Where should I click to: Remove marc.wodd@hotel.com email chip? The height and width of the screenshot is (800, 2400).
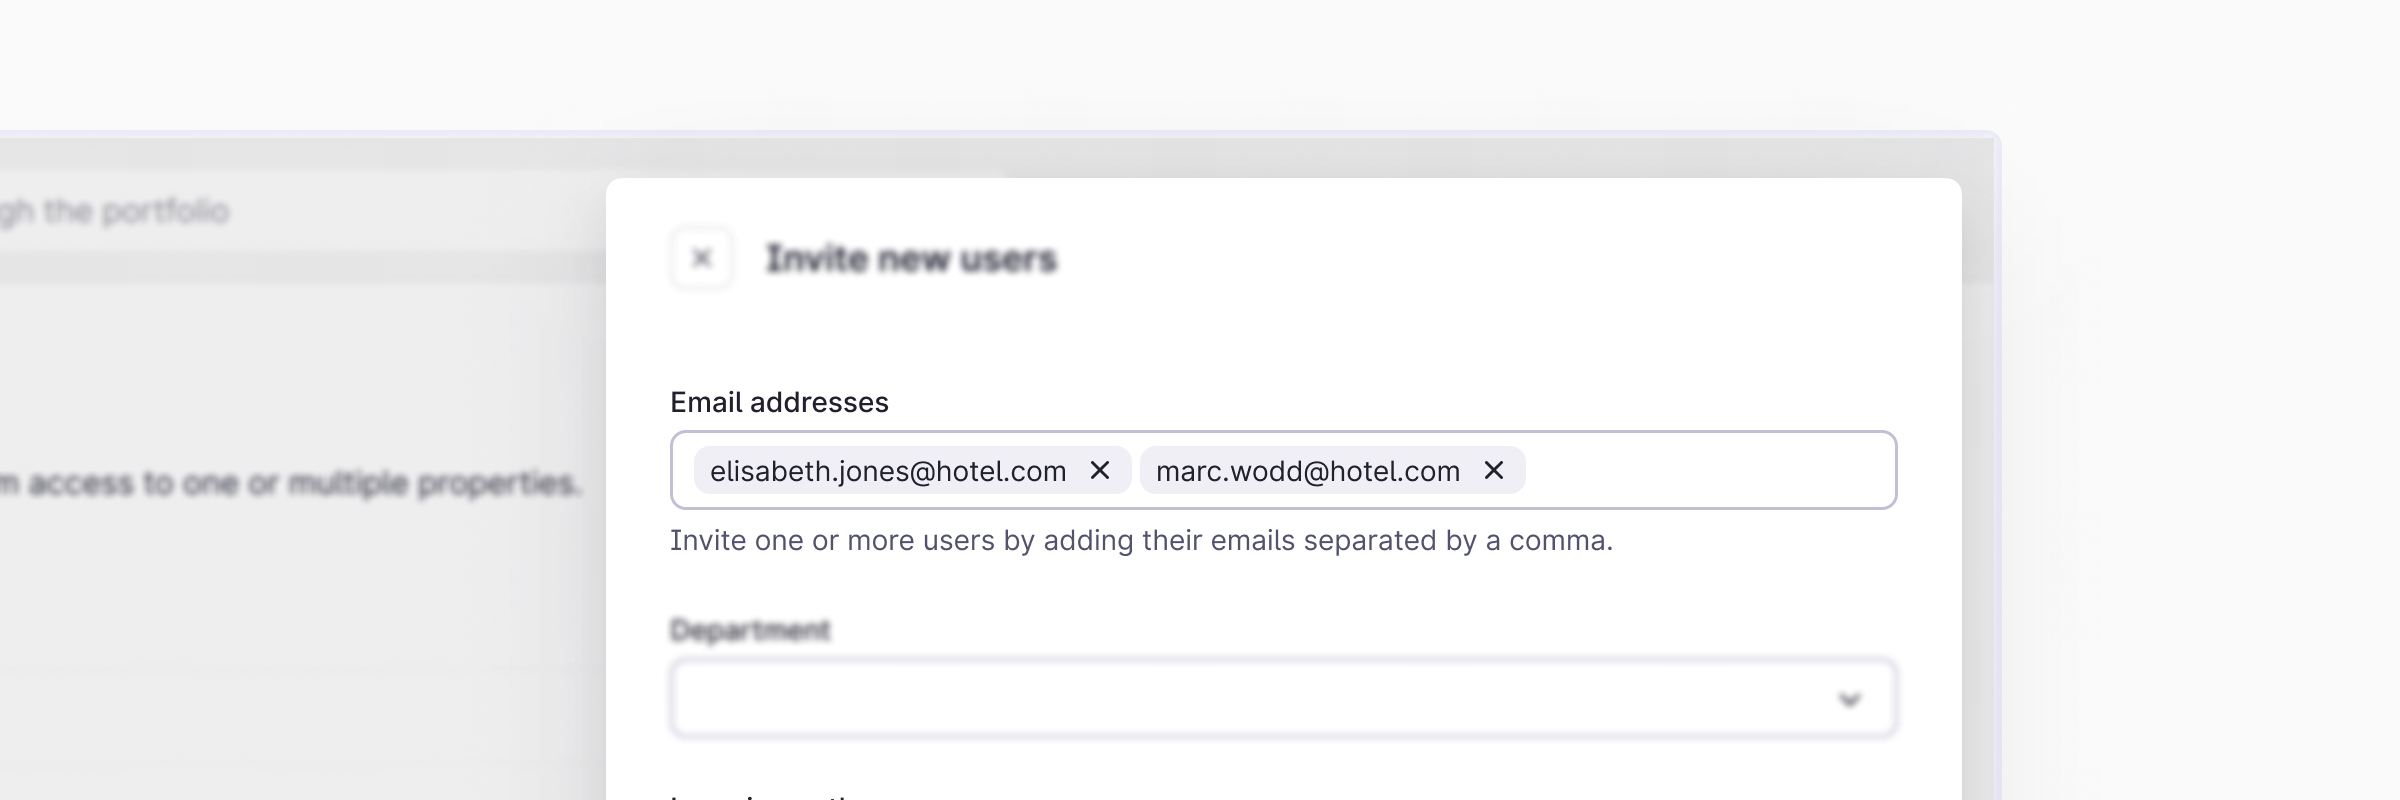[x=1494, y=470]
